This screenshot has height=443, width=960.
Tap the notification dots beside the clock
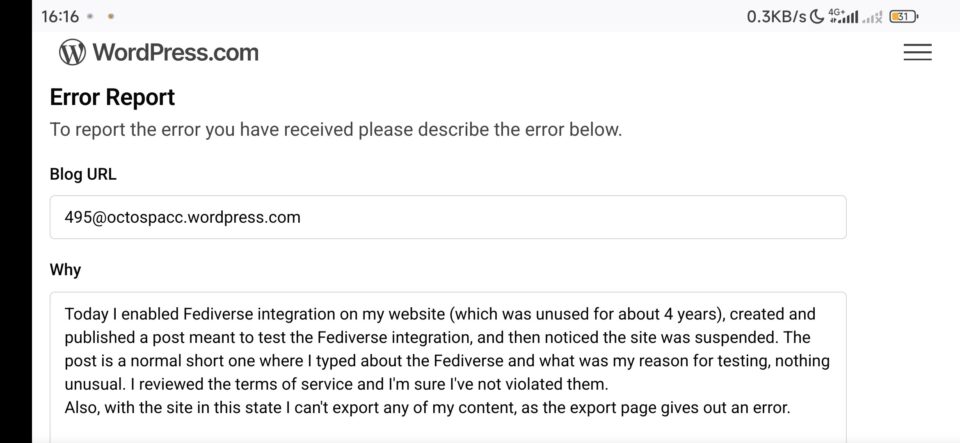click(x=100, y=17)
